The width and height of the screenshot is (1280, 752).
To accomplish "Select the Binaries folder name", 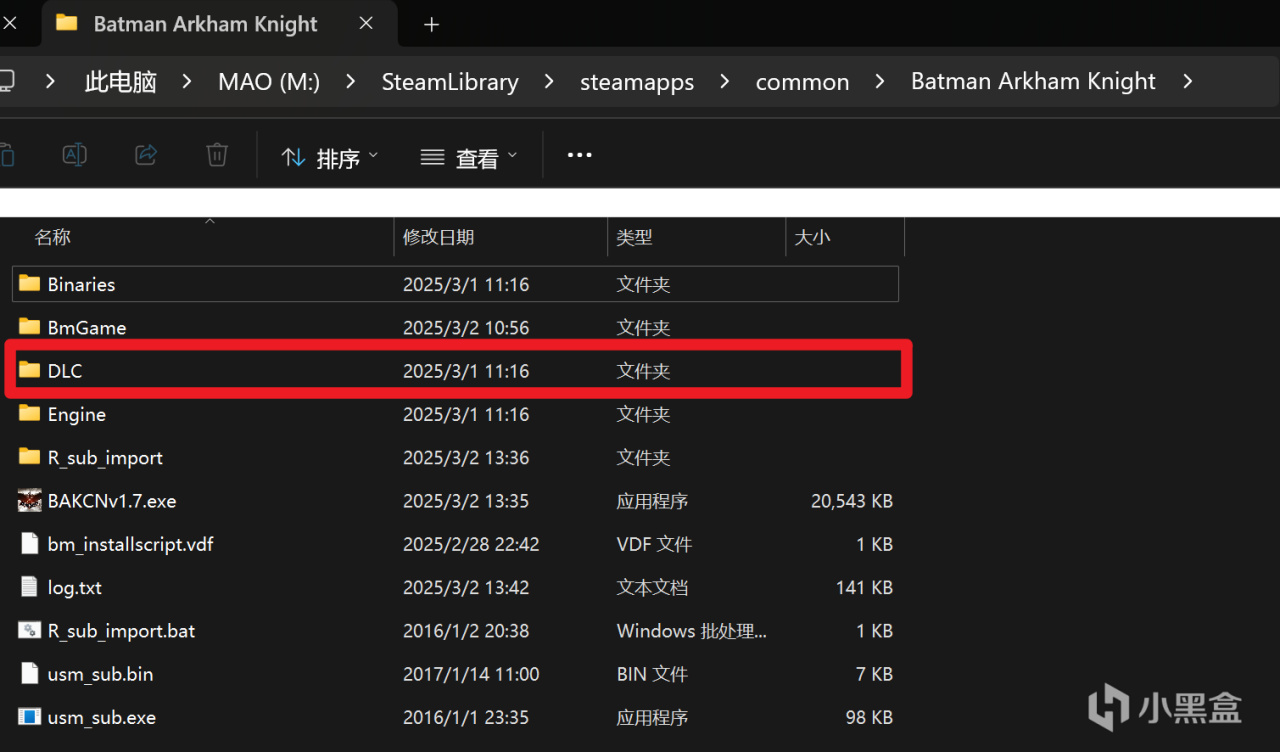I will (81, 284).
